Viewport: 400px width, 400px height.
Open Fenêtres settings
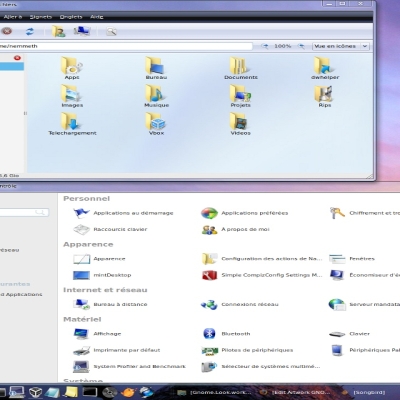point(352,259)
